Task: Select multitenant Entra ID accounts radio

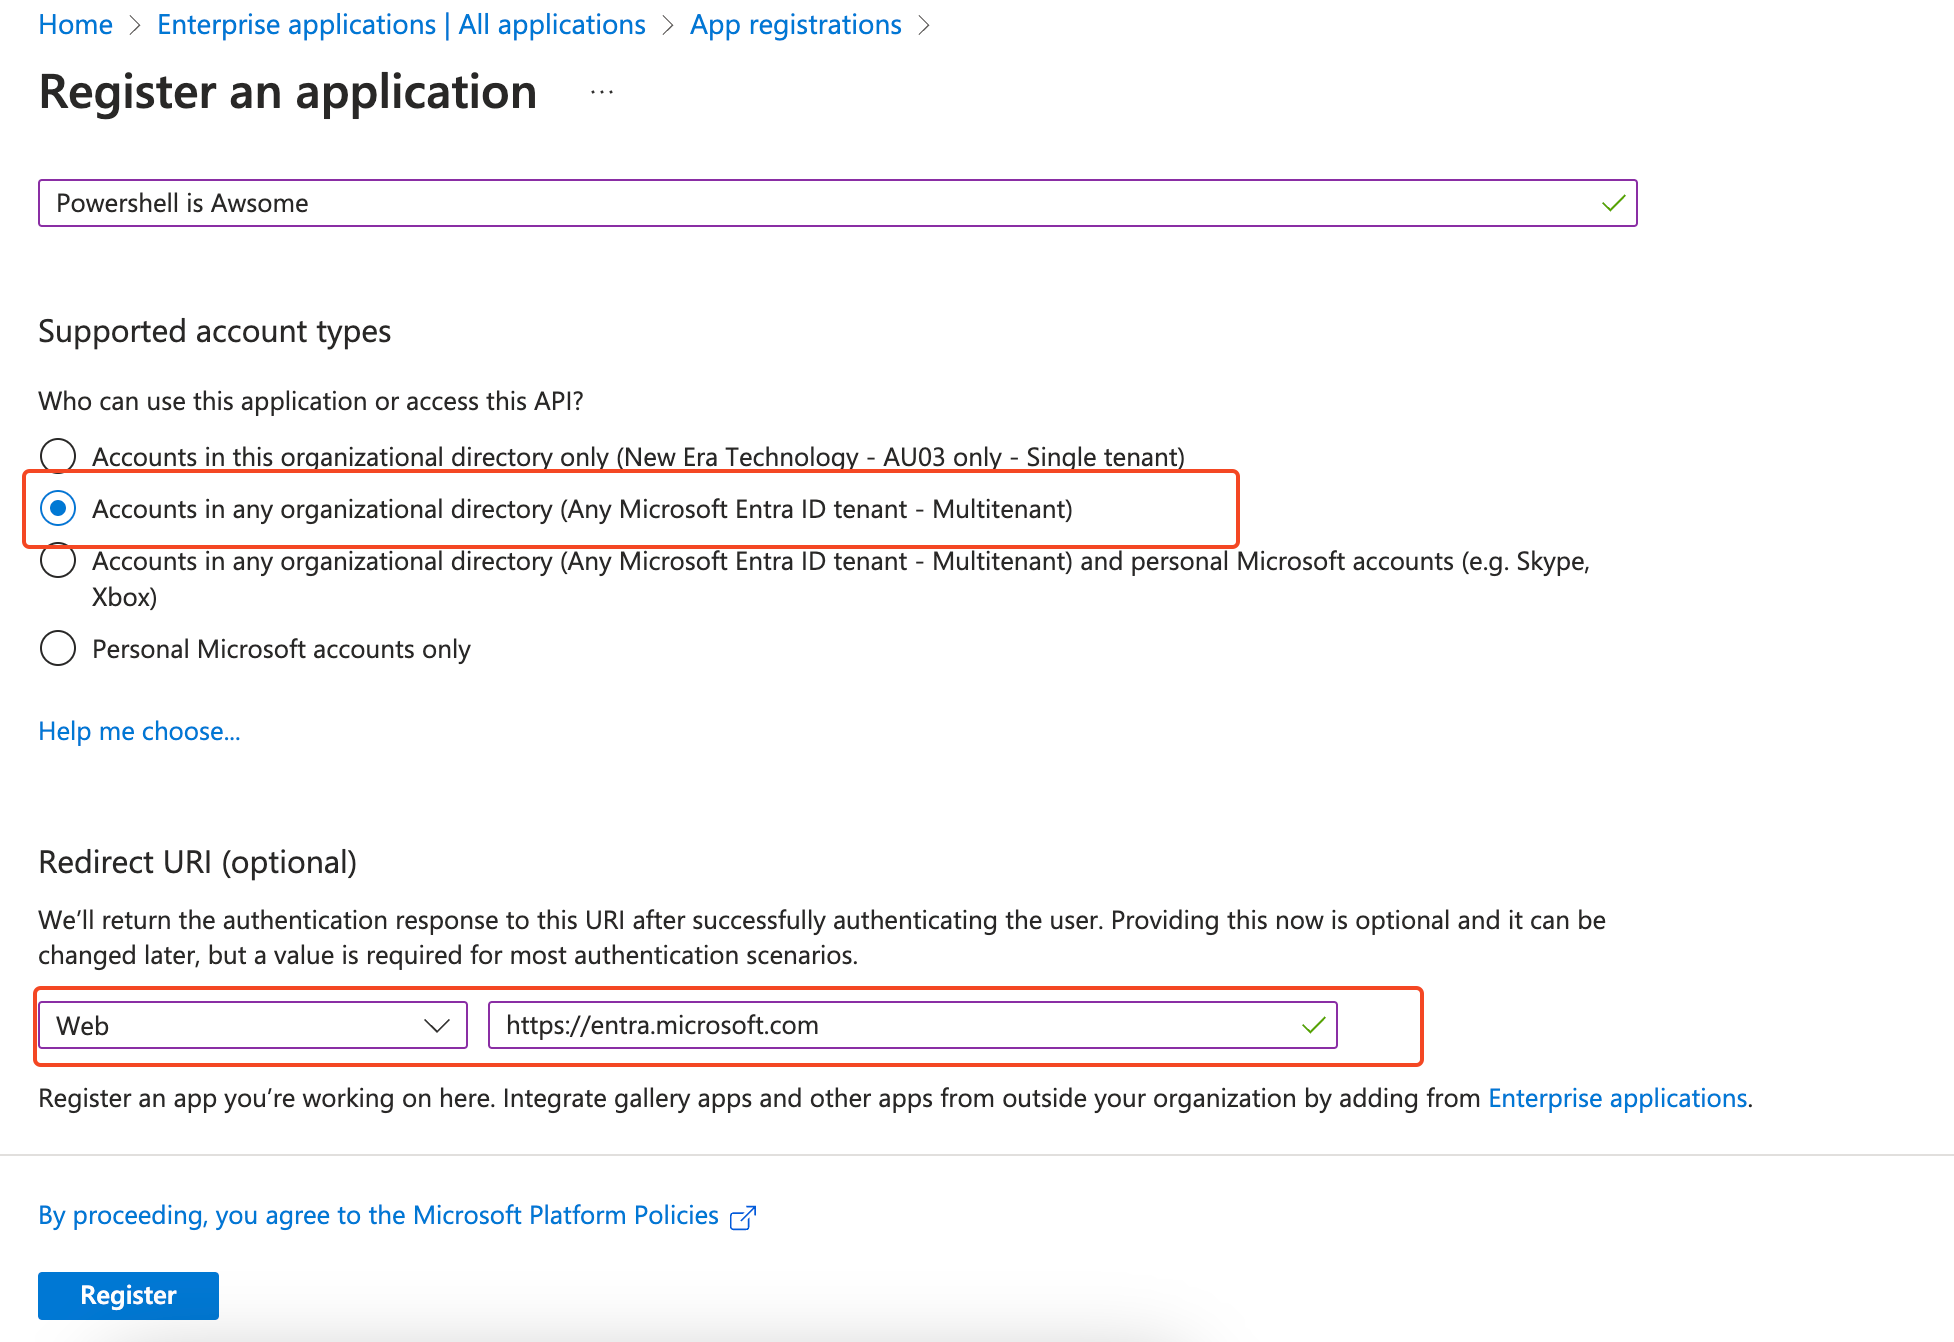Action: tap(58, 509)
